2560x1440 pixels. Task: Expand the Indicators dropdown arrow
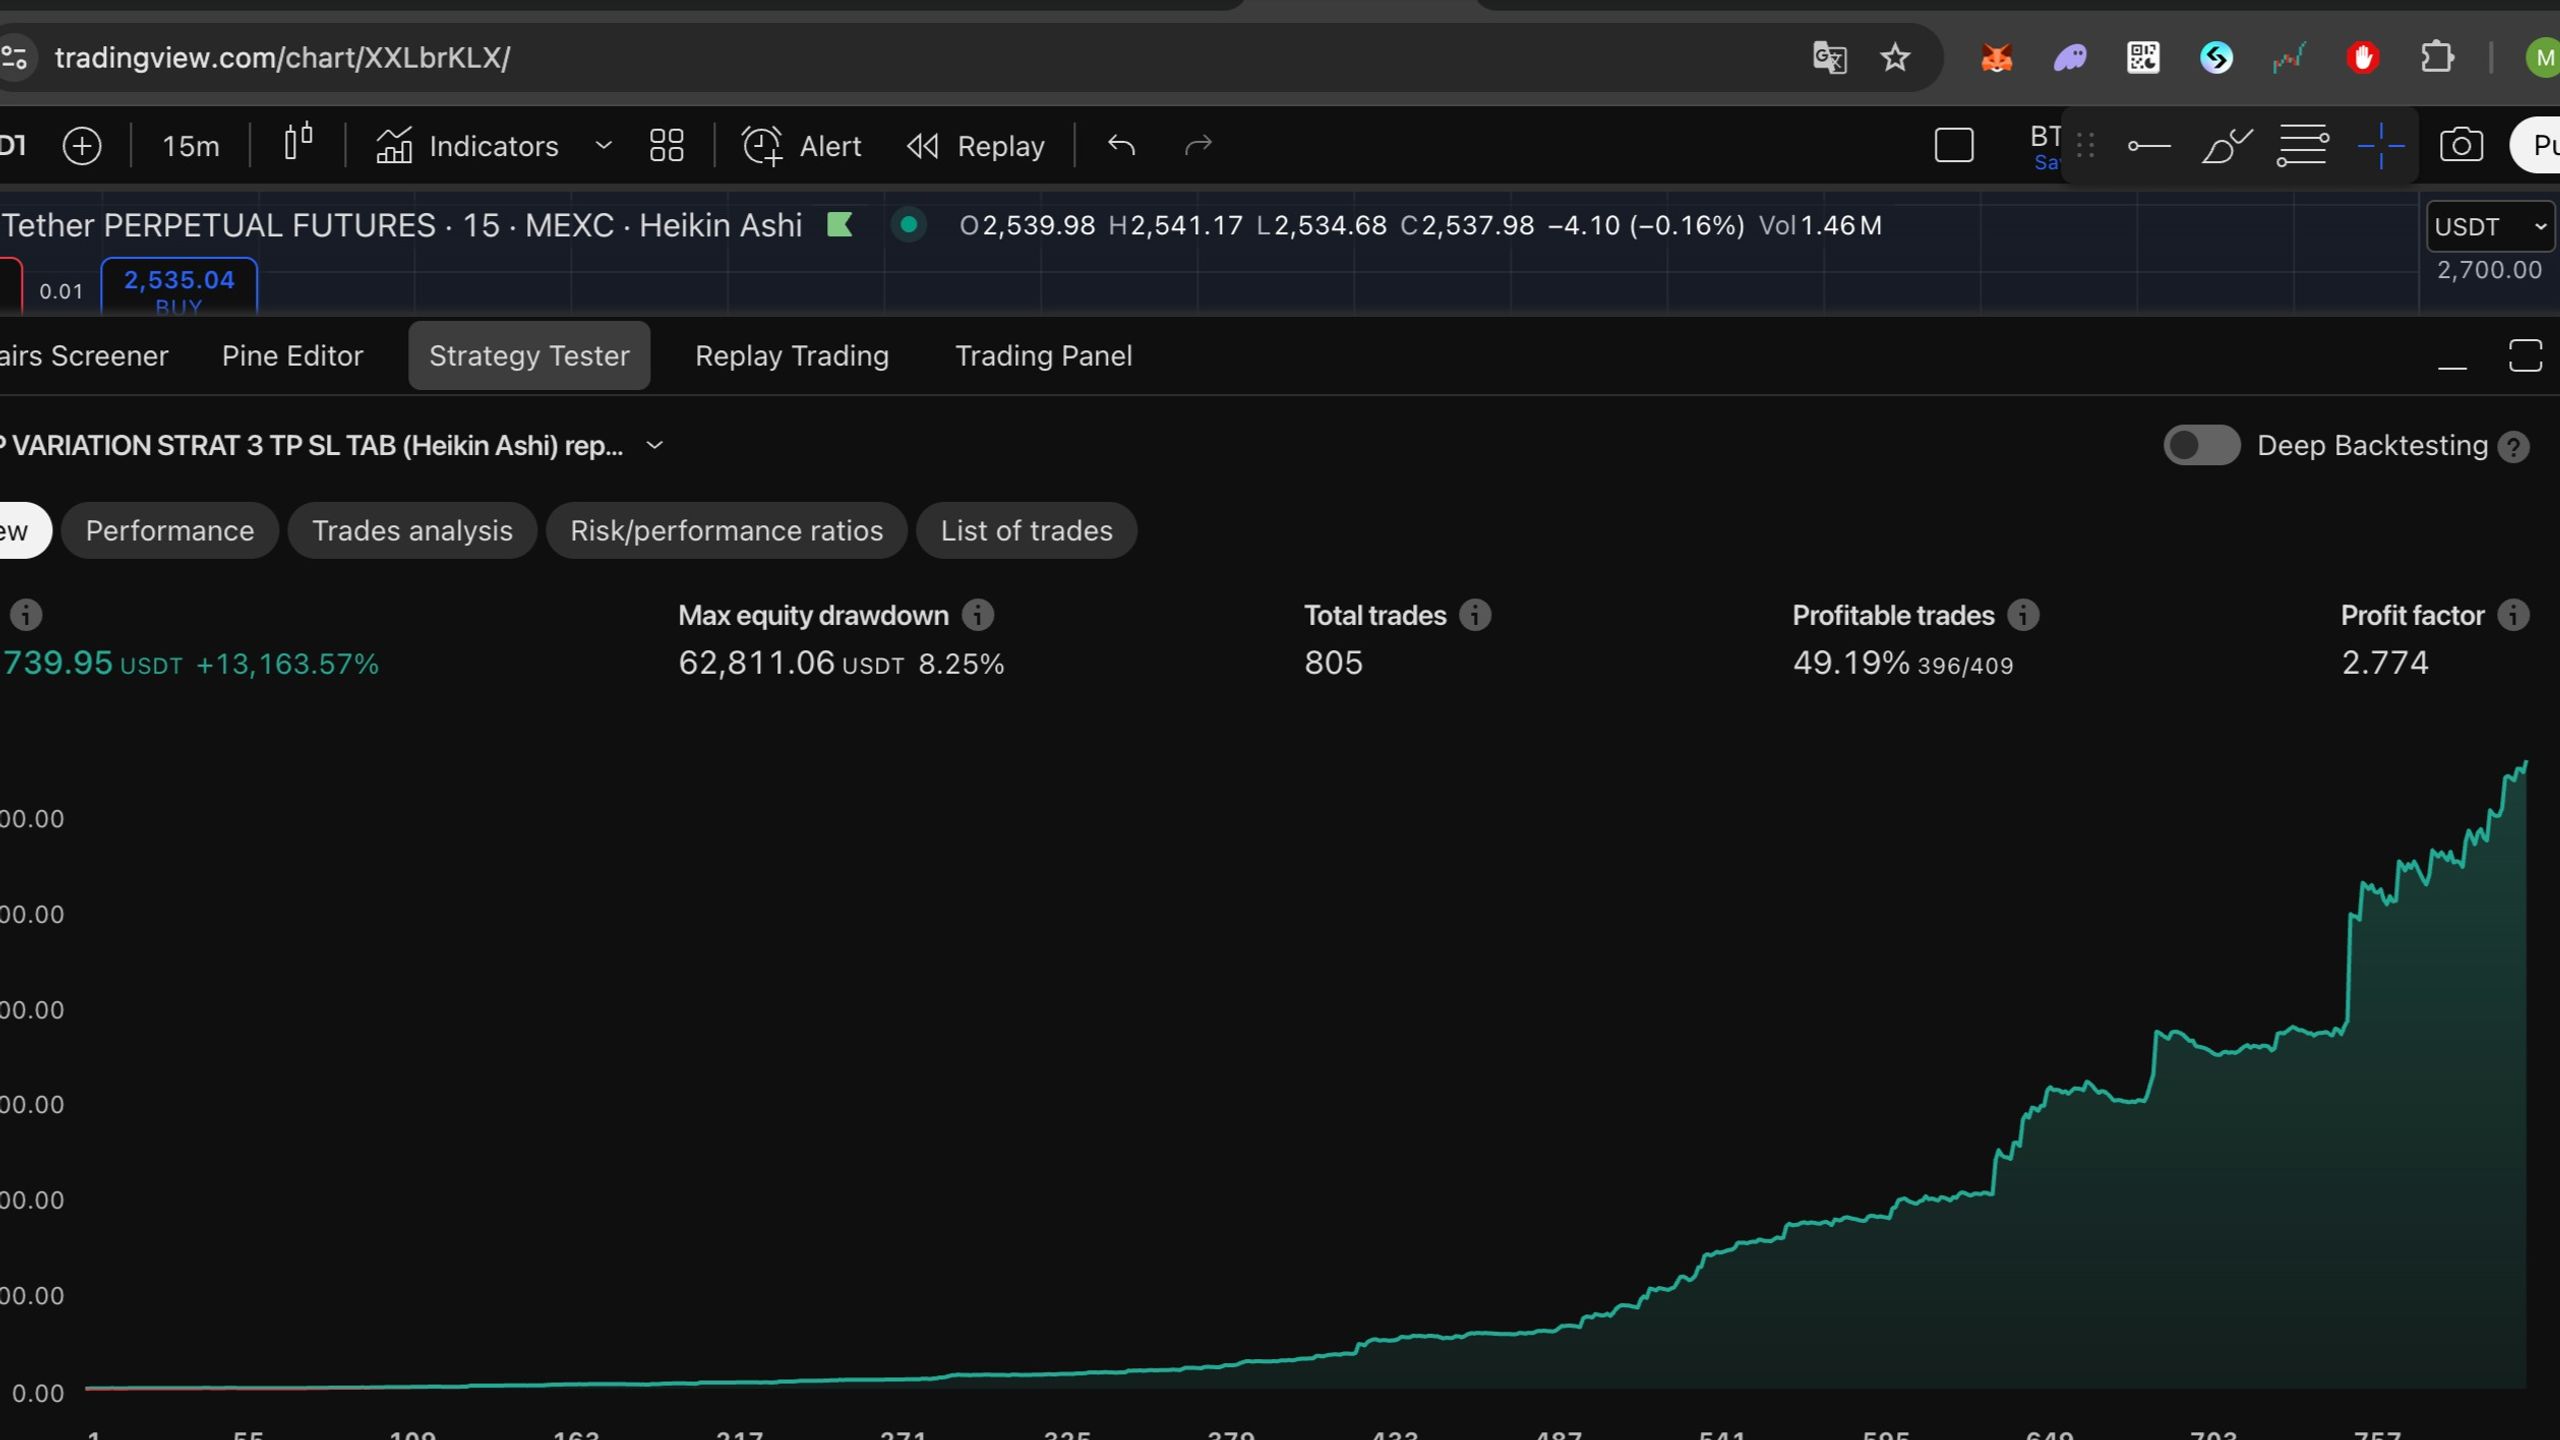tap(603, 146)
